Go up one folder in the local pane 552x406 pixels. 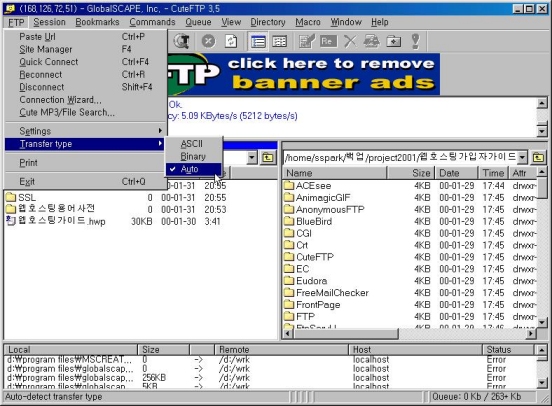[x=268, y=157]
